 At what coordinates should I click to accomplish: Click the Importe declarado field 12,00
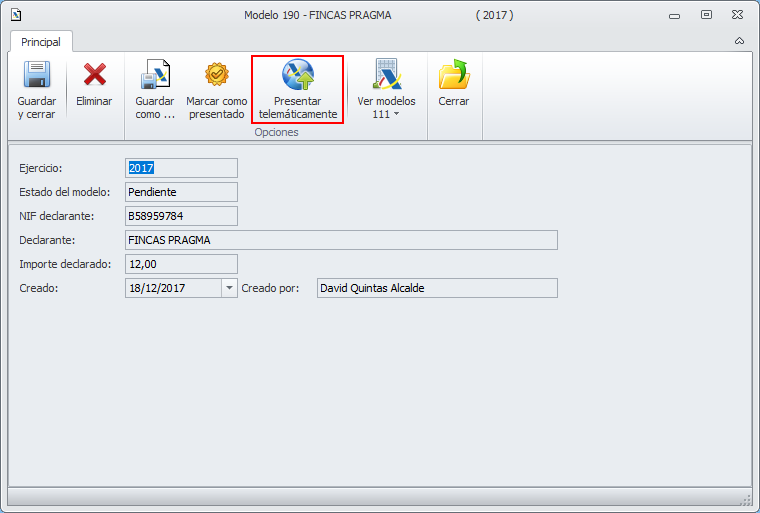coord(181,264)
